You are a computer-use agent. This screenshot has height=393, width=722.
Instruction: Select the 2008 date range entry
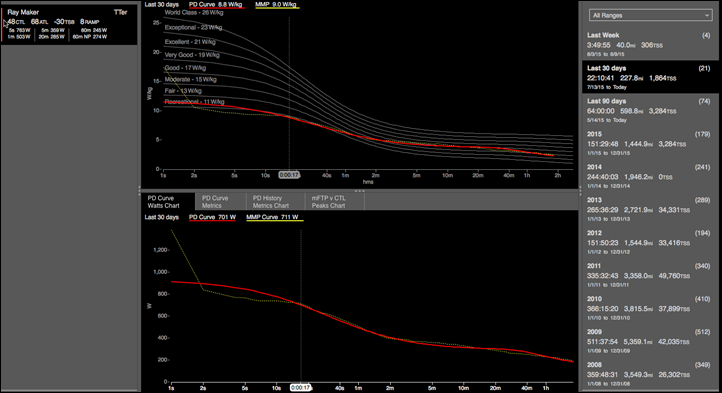pyautogui.click(x=649, y=374)
